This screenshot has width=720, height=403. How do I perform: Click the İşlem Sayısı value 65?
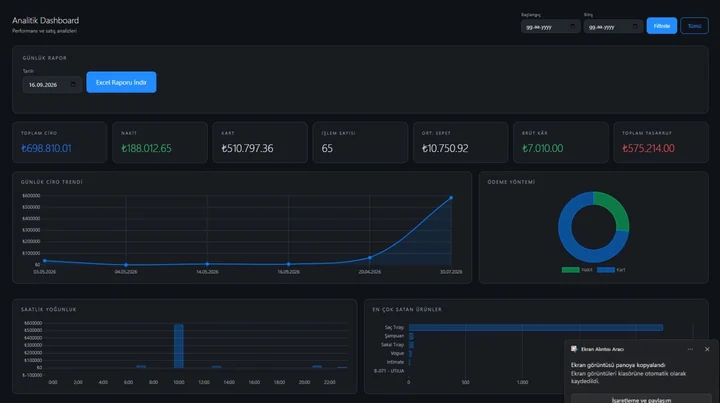[327, 148]
